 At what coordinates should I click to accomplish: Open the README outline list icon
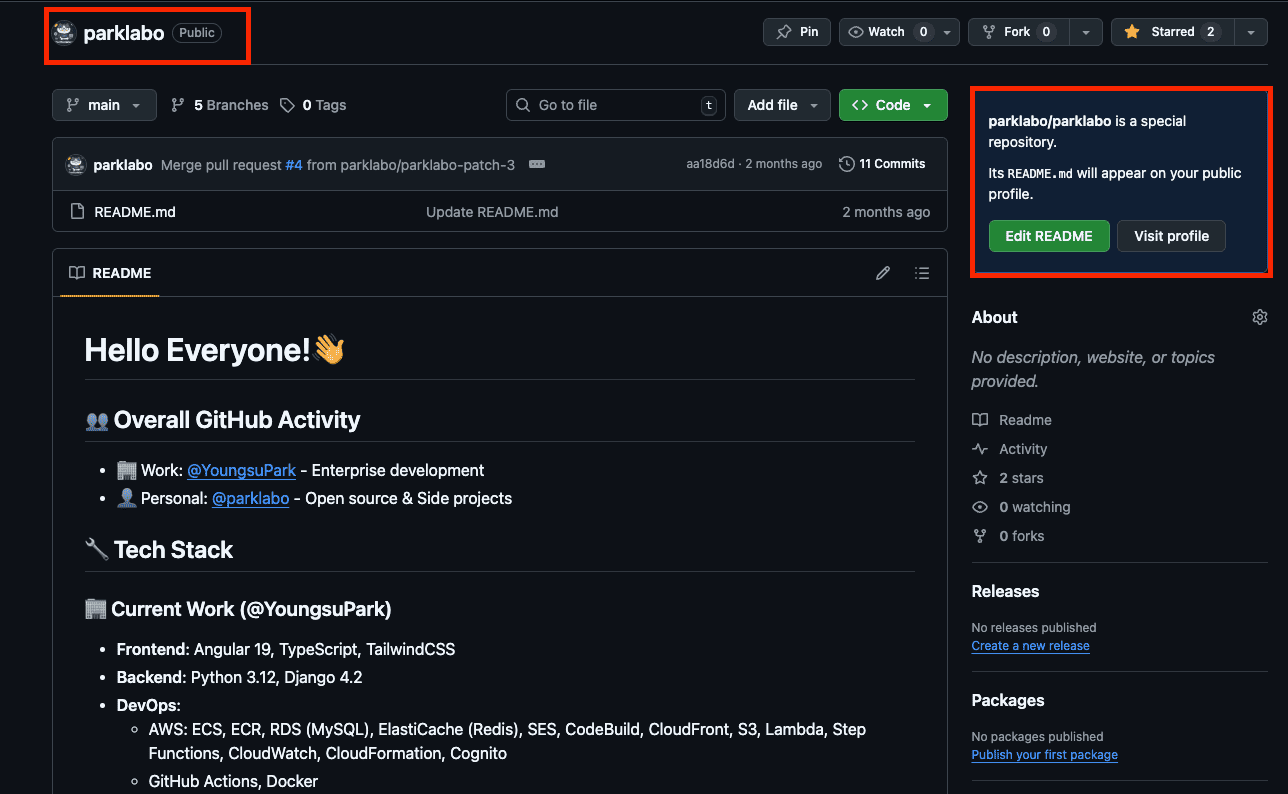click(x=922, y=273)
